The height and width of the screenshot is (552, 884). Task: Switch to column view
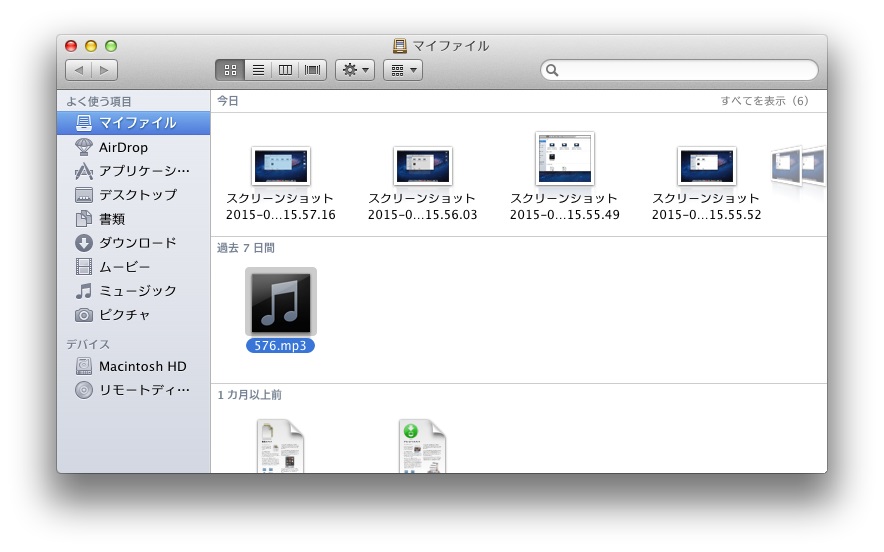point(285,70)
